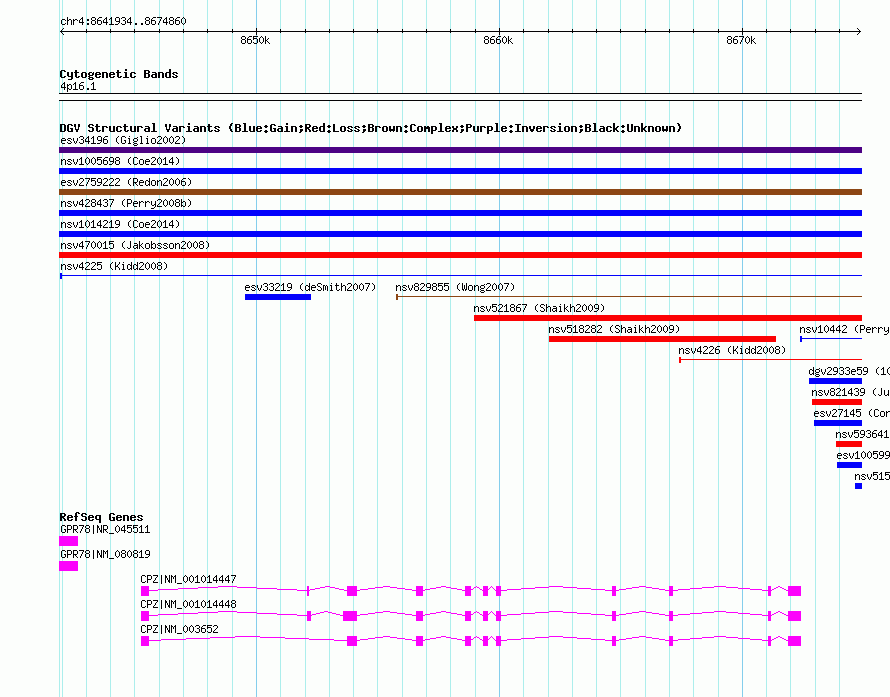The height and width of the screenshot is (697, 890).
Task: Select the nsv521867 (Shaikh2009) red bar
Action: coord(668,318)
